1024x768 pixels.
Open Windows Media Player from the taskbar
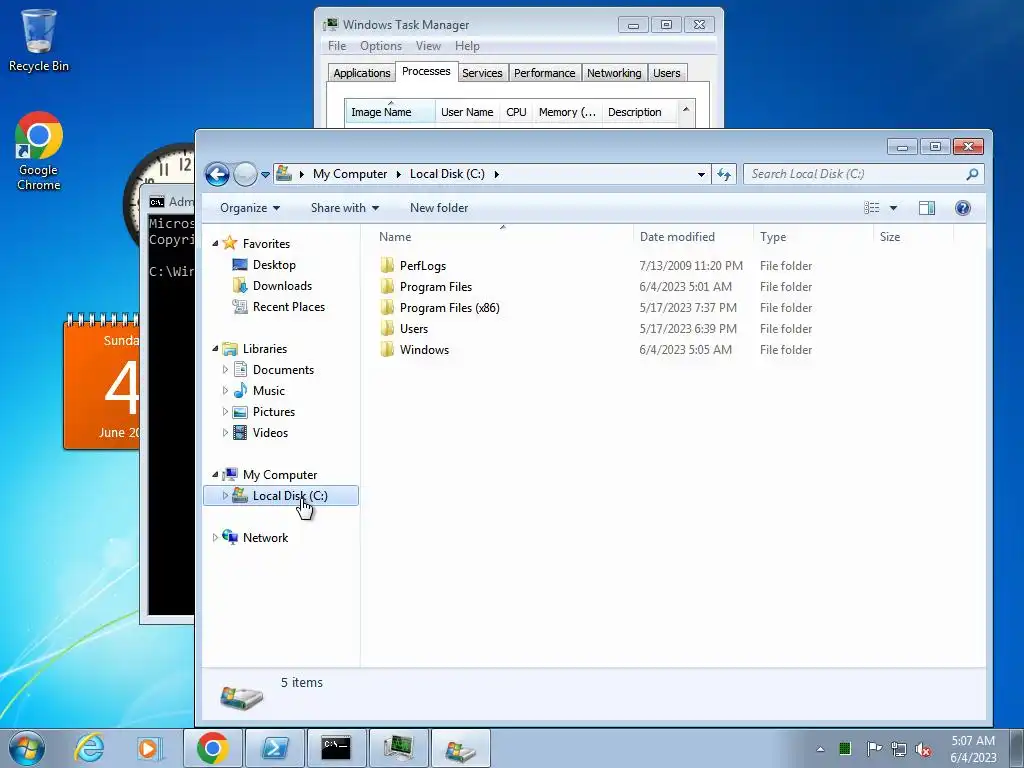coord(149,748)
